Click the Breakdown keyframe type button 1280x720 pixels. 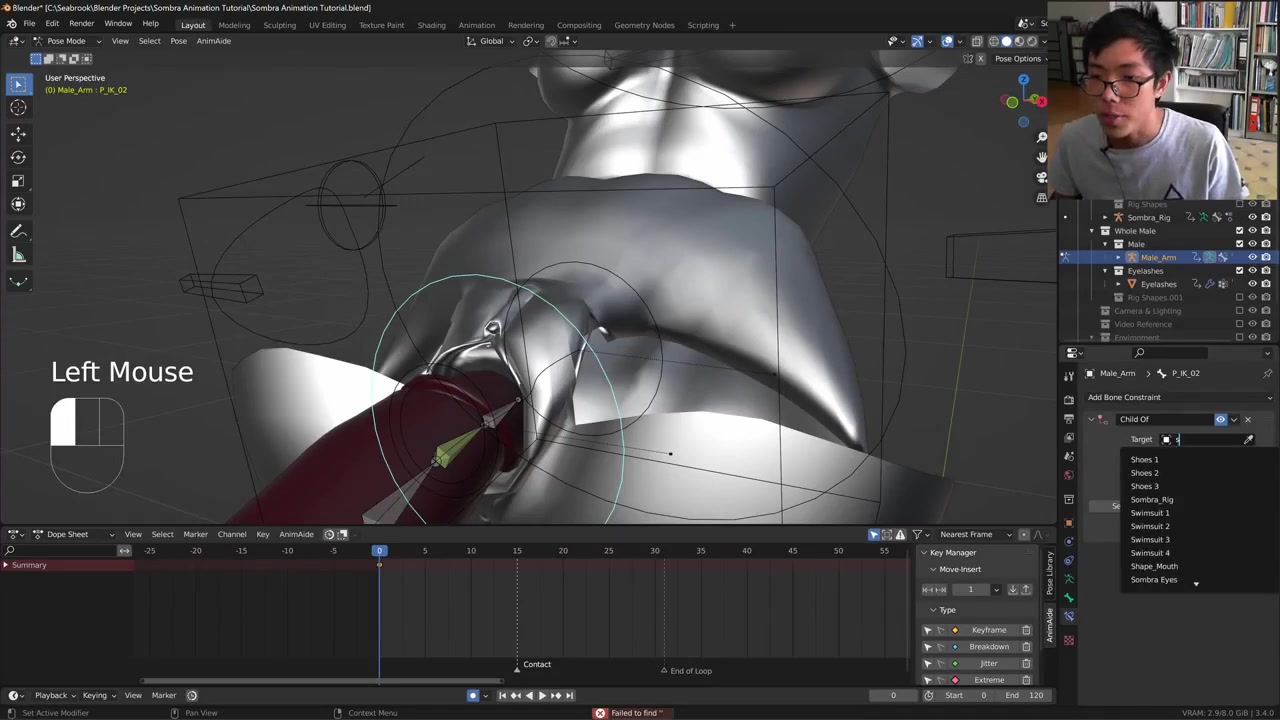coord(988,647)
